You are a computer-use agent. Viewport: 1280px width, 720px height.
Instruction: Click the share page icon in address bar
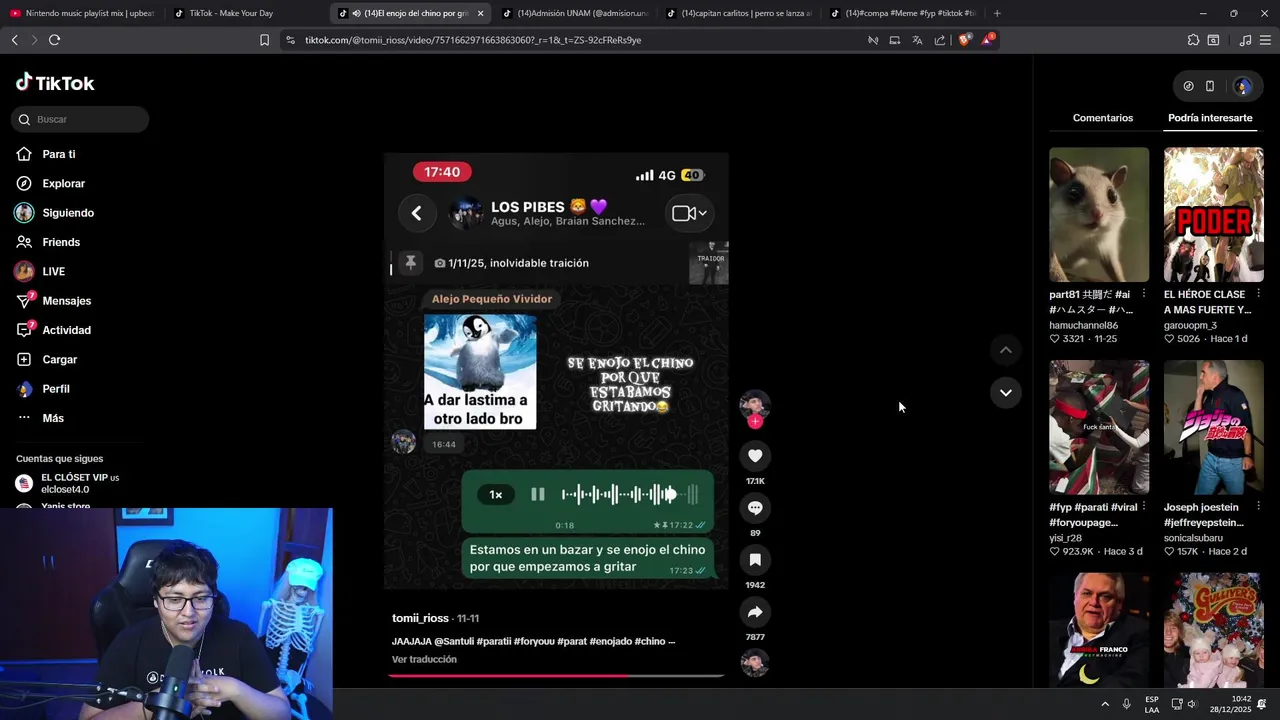(x=940, y=40)
